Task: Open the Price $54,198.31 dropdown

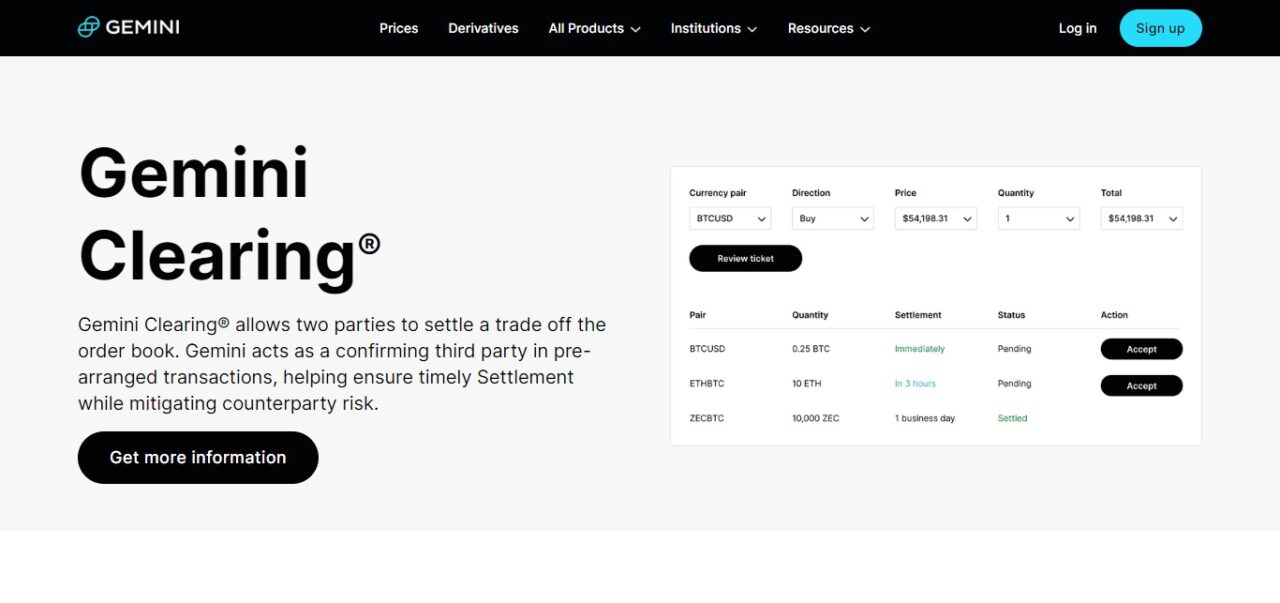Action: (936, 218)
